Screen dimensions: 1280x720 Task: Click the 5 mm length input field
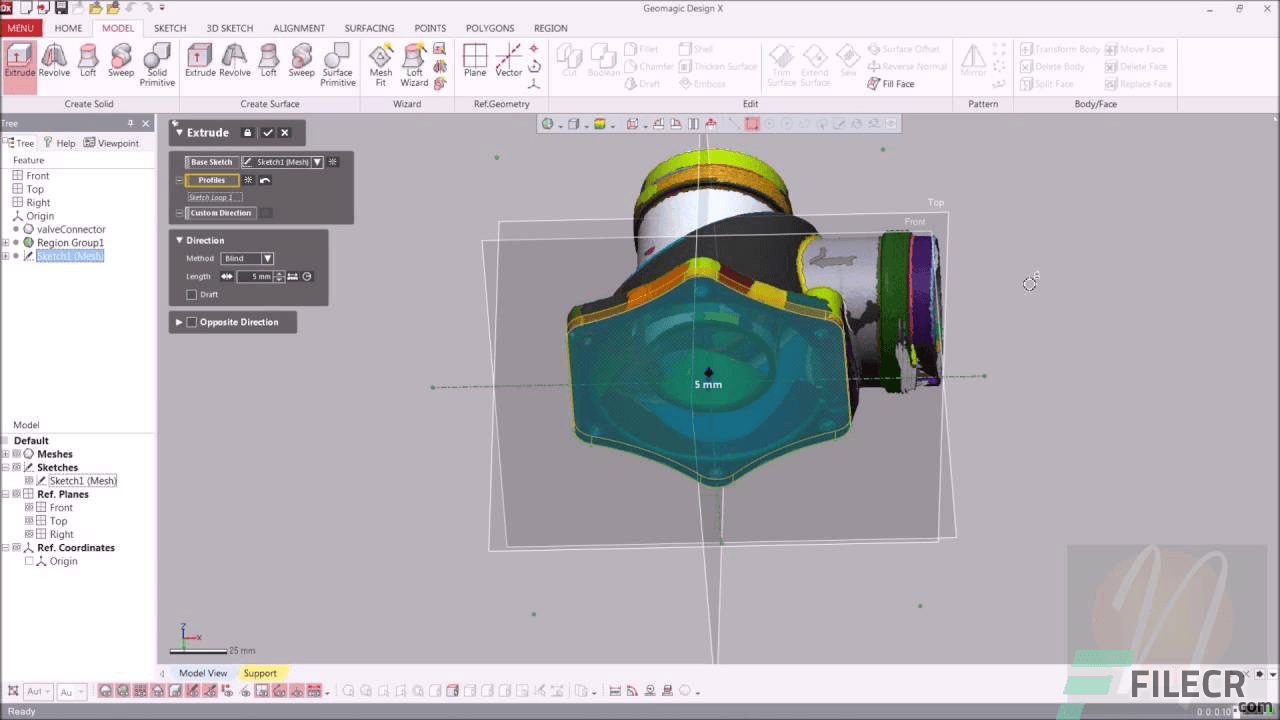[259, 276]
